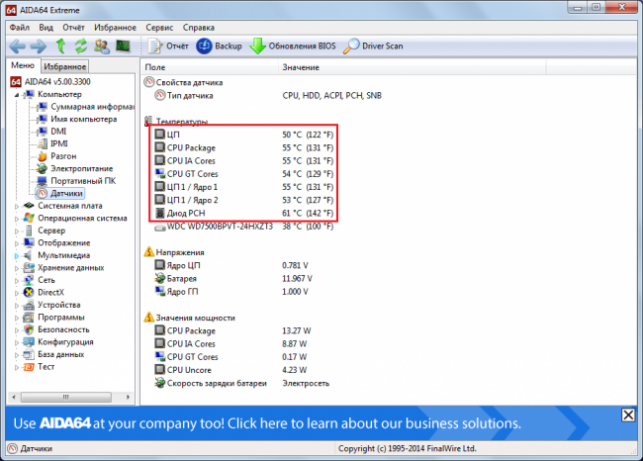Select the Батарея voltage row
The width and height of the screenshot is (643, 461).
coord(233,278)
